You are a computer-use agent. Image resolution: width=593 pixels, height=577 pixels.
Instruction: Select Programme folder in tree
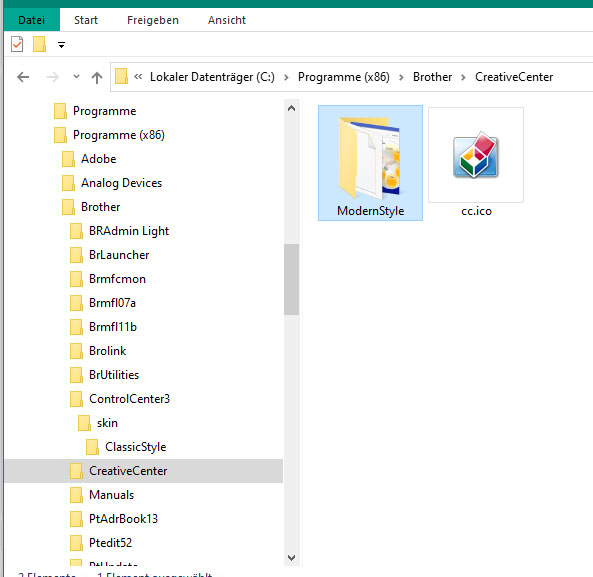(104, 111)
